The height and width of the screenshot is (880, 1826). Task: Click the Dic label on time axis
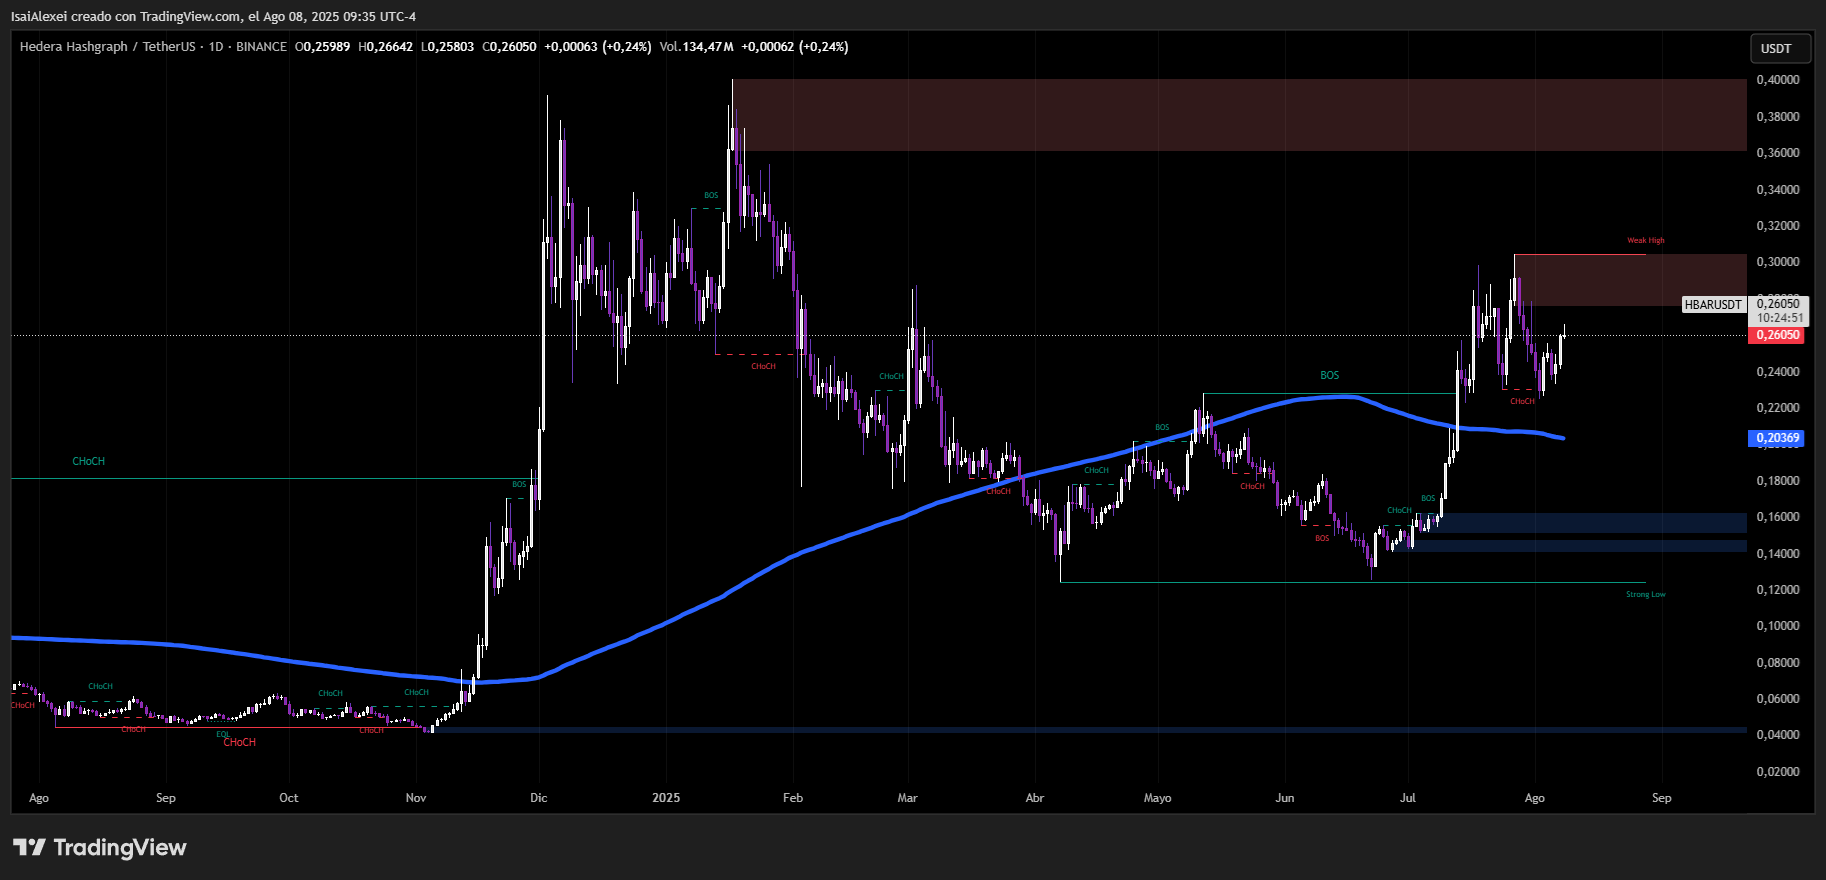pyautogui.click(x=539, y=798)
